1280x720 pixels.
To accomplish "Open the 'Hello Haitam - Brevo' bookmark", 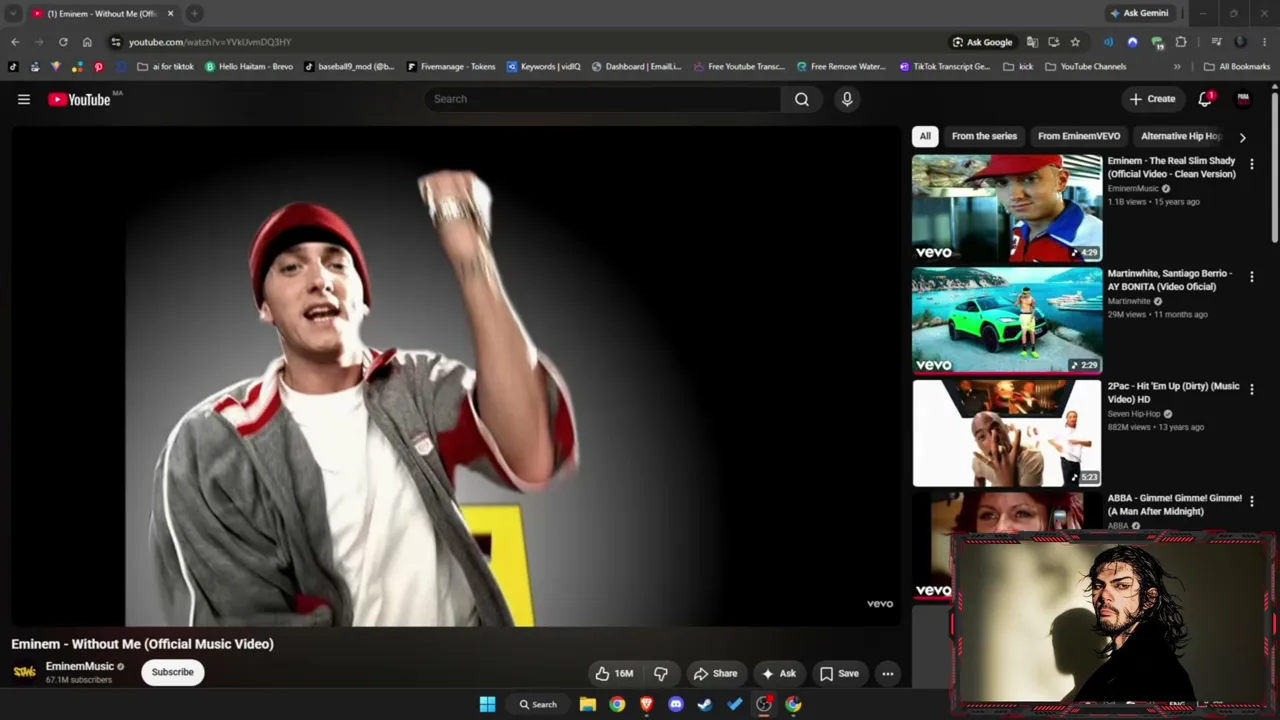I will pyautogui.click(x=249, y=67).
